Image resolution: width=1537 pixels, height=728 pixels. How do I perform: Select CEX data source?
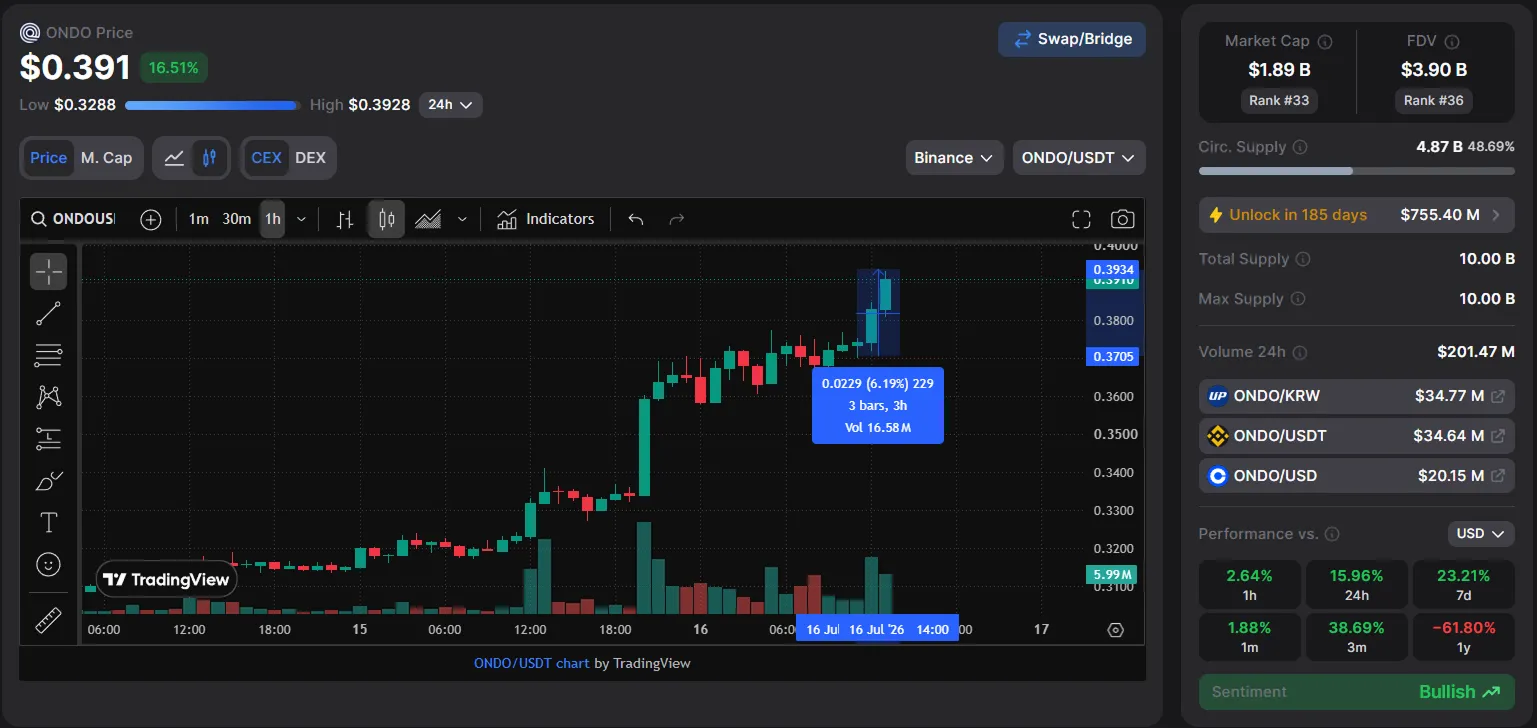click(x=266, y=158)
